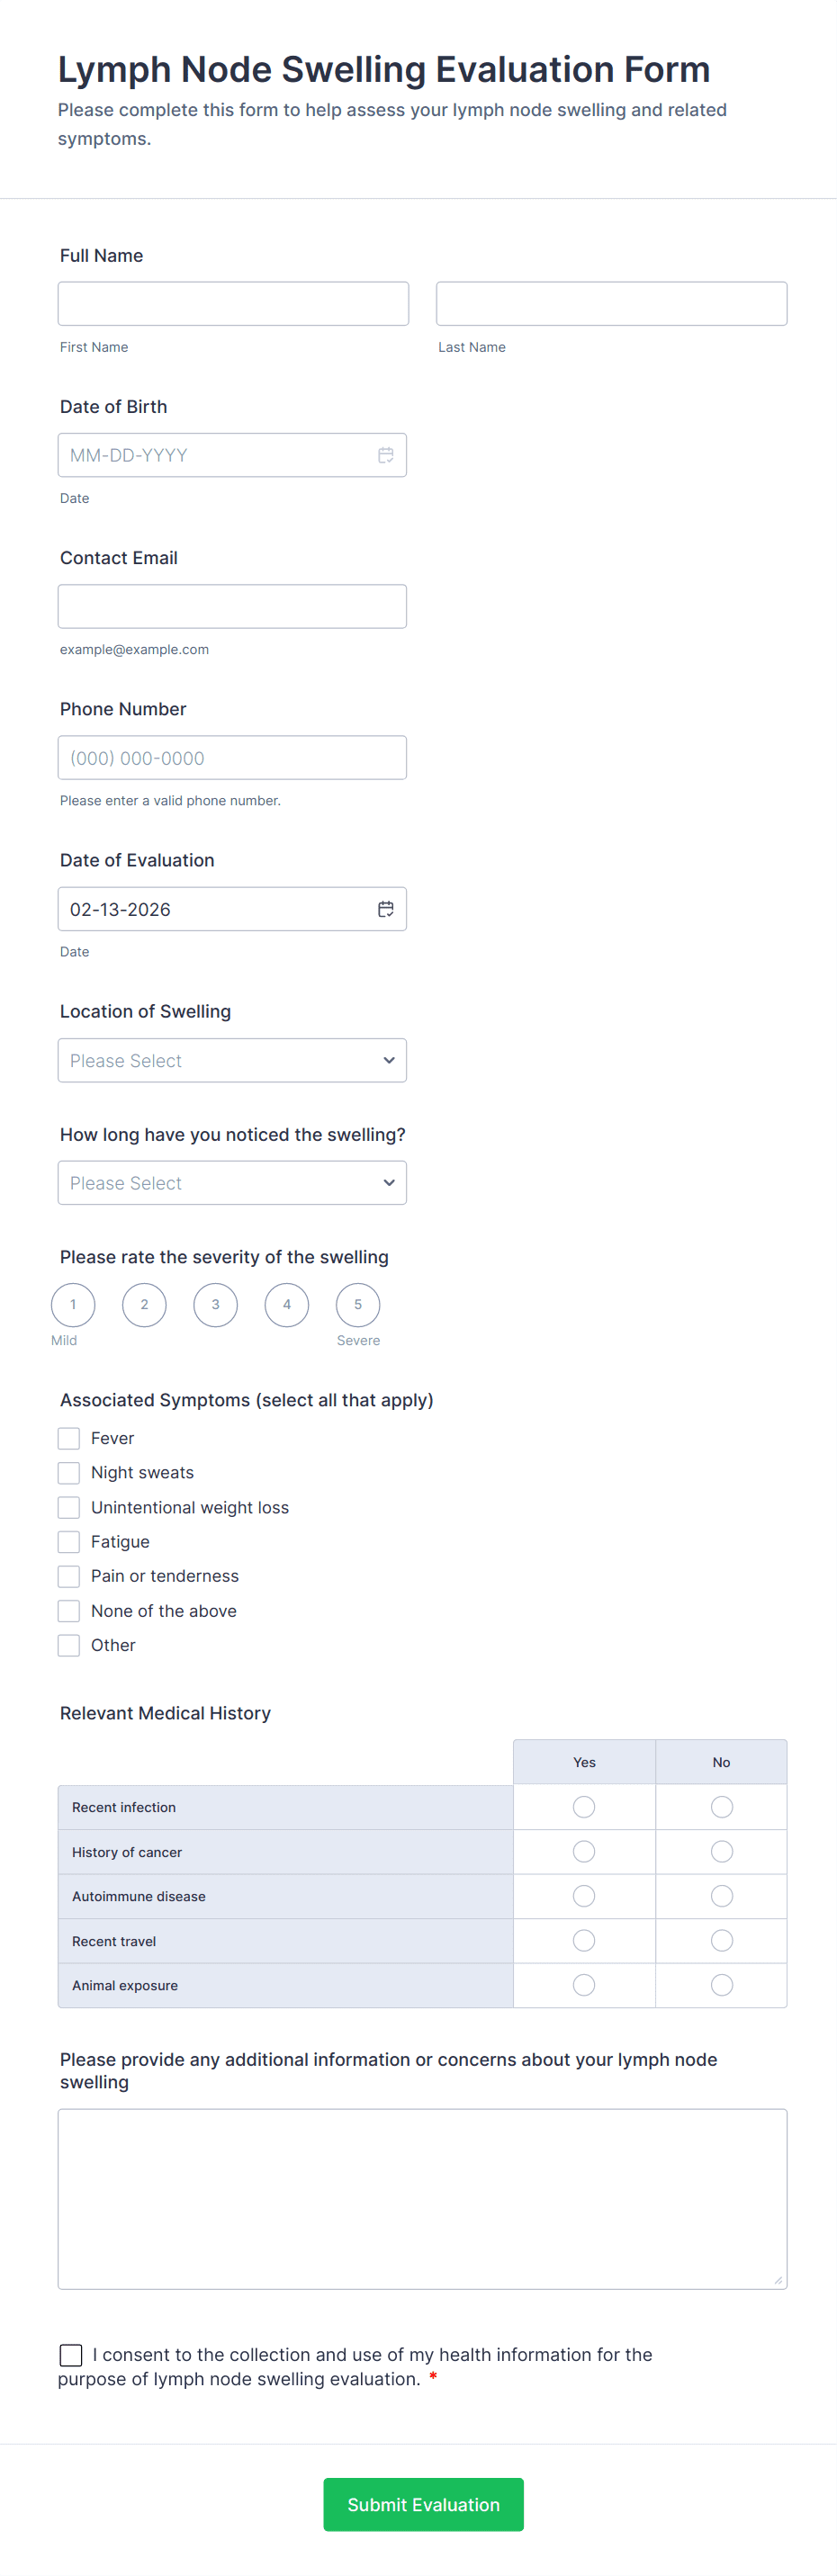Expand the Location of Swelling dropdown
Viewport: 837px width, 2576px height.
click(232, 1060)
